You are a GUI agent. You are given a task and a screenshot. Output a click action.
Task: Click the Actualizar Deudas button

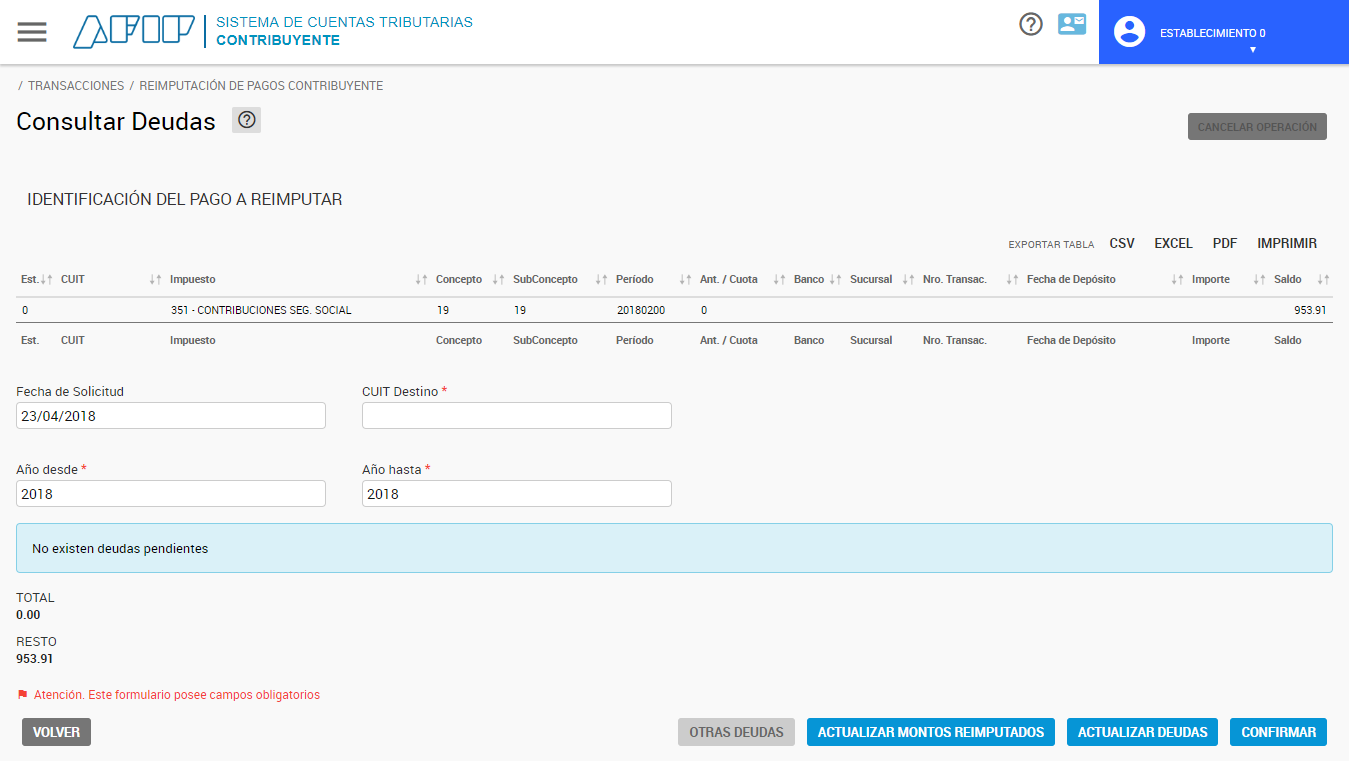[1142, 732]
